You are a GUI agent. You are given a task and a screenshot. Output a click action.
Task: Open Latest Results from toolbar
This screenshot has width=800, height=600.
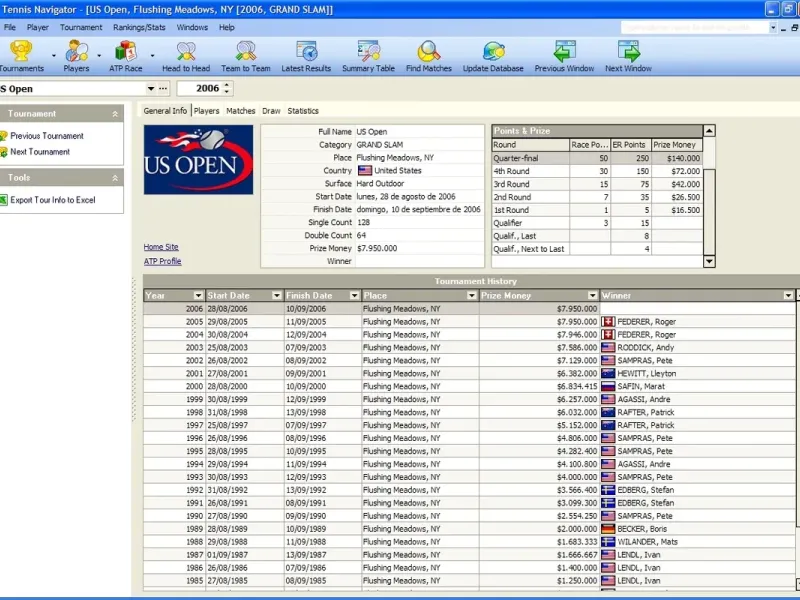click(x=306, y=51)
